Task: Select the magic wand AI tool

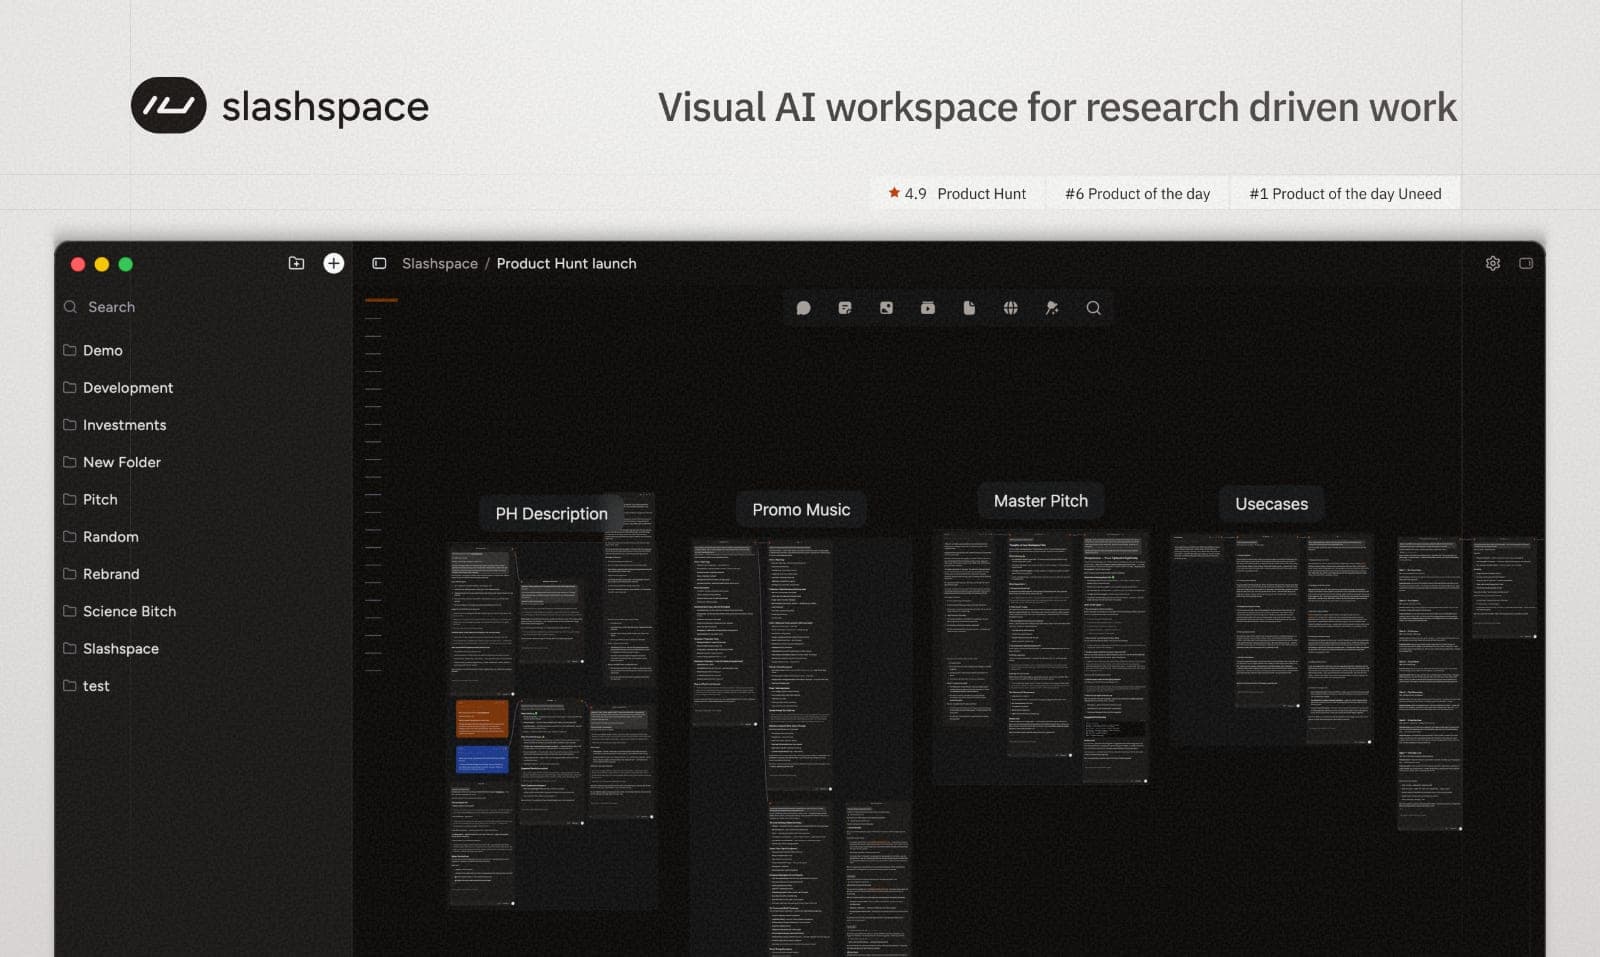Action: click(x=1052, y=308)
